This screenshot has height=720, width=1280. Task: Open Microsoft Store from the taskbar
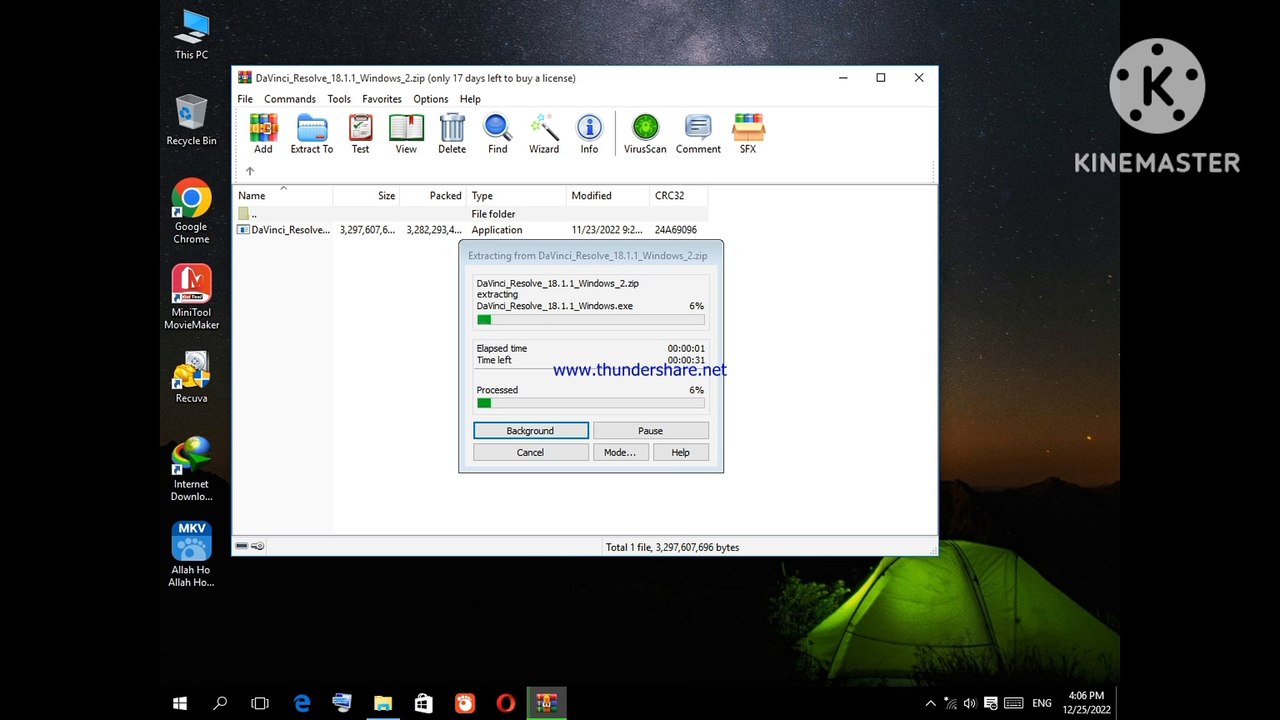(424, 703)
